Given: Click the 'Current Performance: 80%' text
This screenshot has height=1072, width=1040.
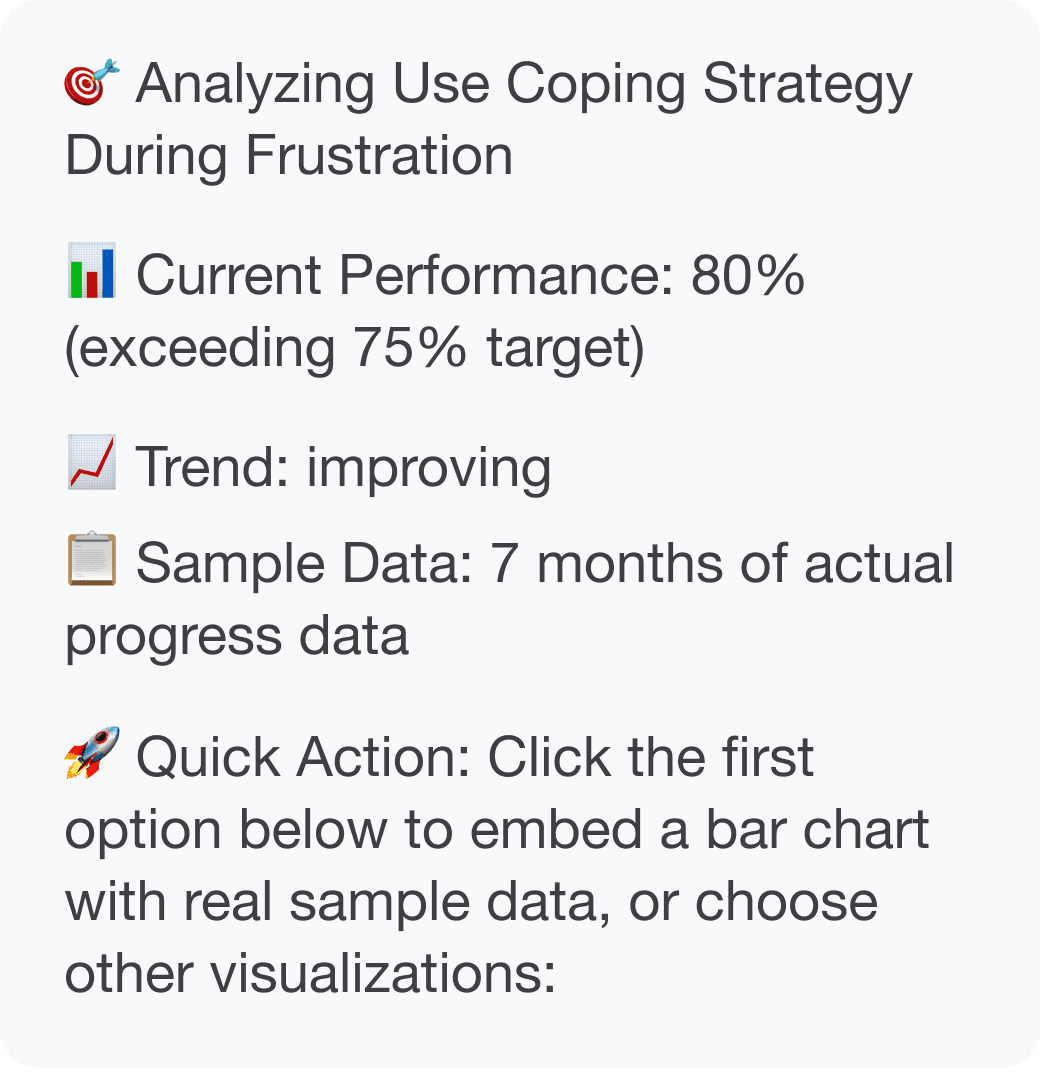Looking at the screenshot, I should [x=470, y=275].
